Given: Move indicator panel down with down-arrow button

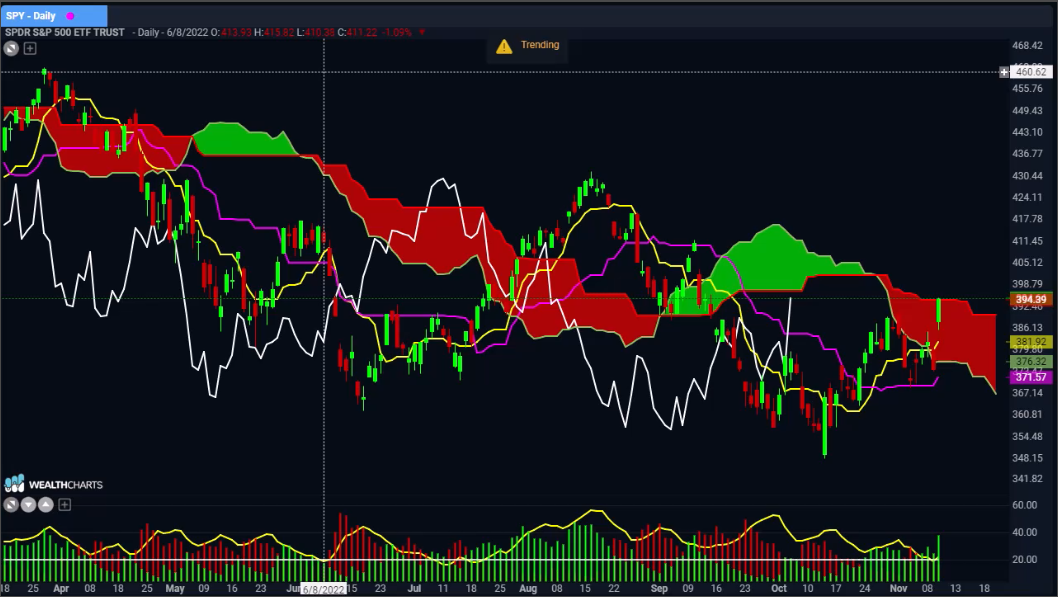Looking at the screenshot, I should [28, 505].
